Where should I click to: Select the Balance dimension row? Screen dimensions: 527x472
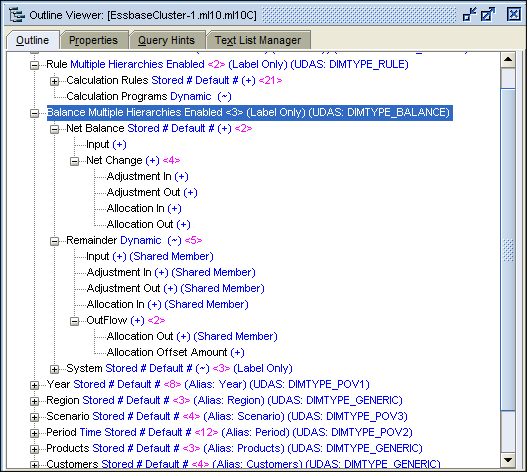(x=250, y=112)
